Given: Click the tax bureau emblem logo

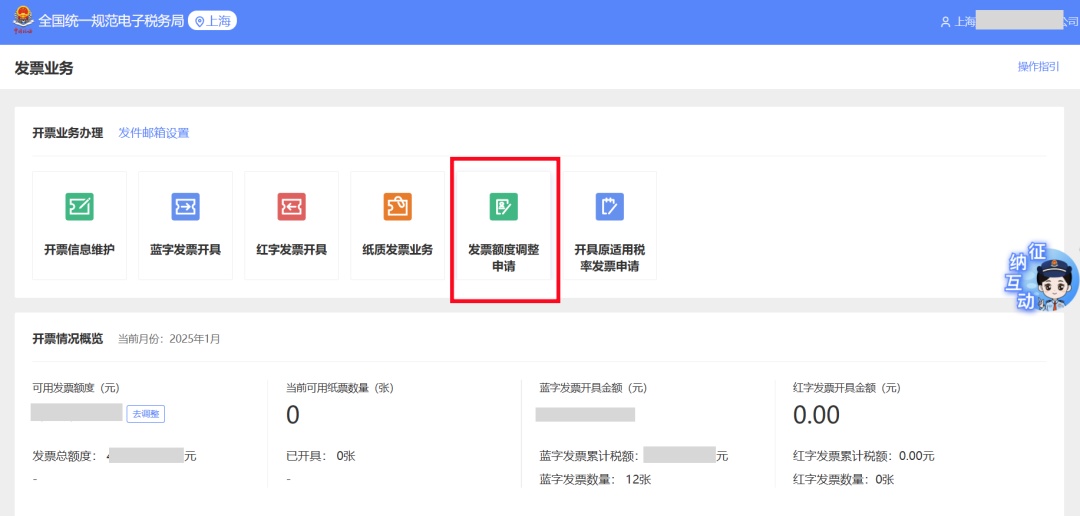Looking at the screenshot, I should click(x=23, y=19).
